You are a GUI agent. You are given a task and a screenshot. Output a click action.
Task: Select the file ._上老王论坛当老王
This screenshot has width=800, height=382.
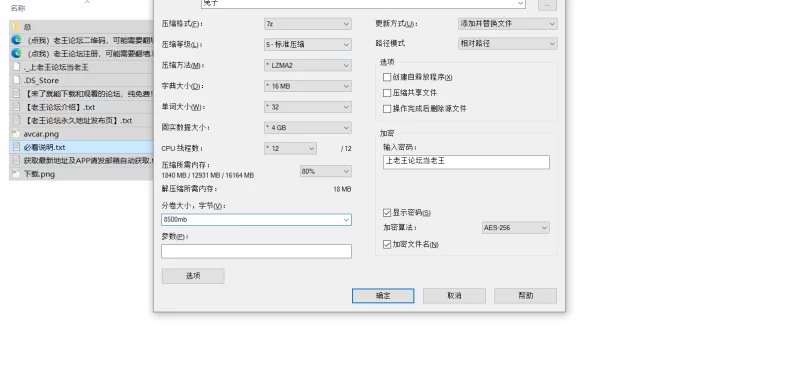[56, 67]
